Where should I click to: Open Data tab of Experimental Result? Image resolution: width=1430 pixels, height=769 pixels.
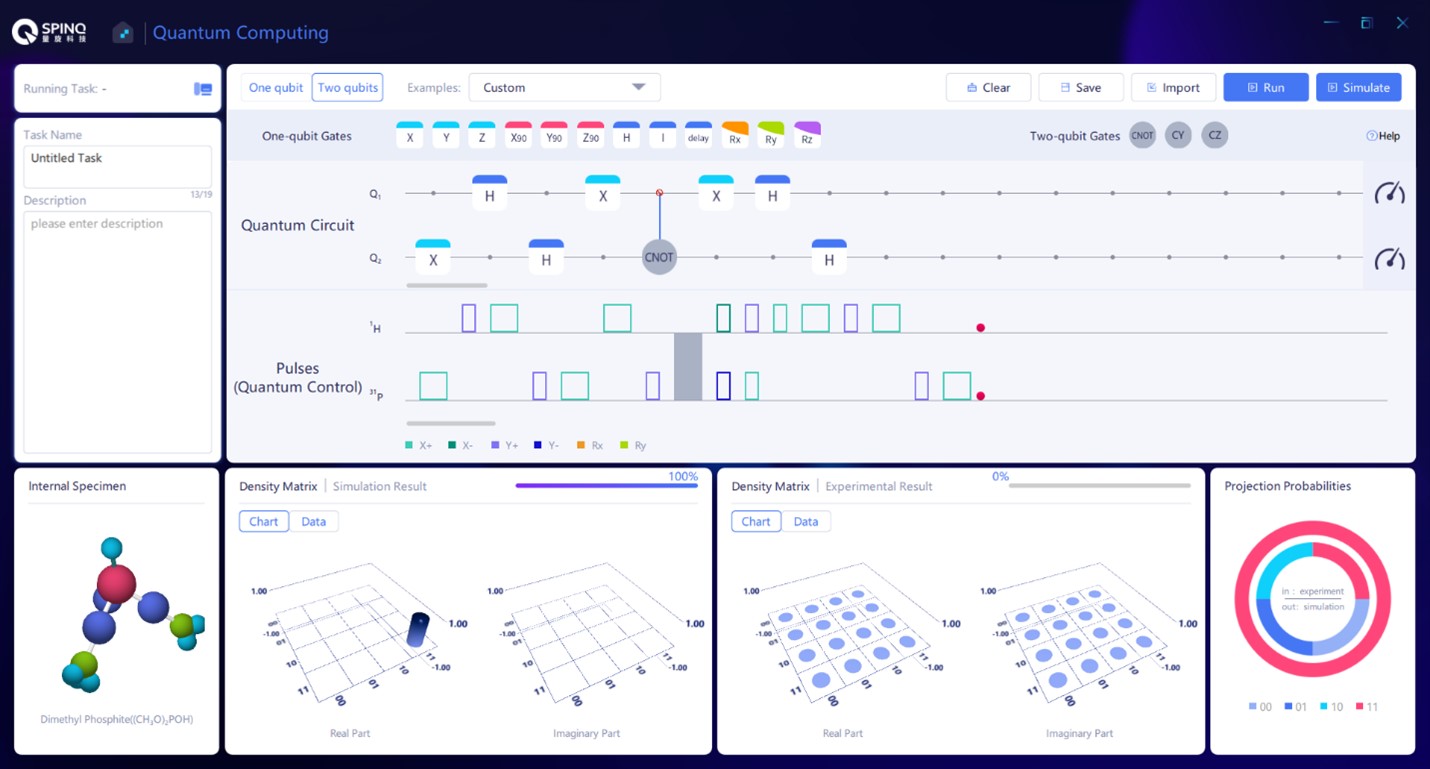[806, 522]
